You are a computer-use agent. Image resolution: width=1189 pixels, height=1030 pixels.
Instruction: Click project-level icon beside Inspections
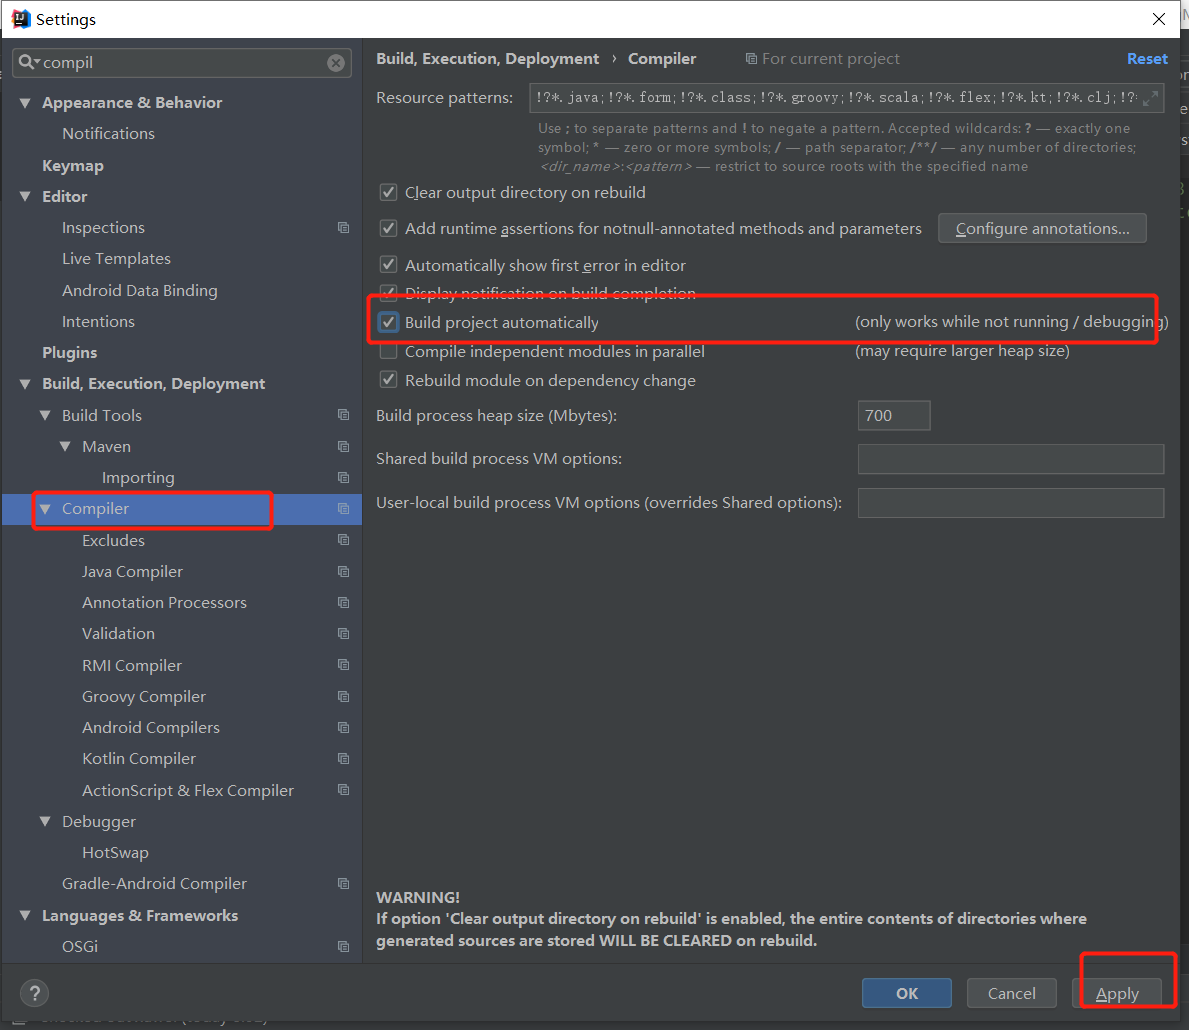point(344,228)
